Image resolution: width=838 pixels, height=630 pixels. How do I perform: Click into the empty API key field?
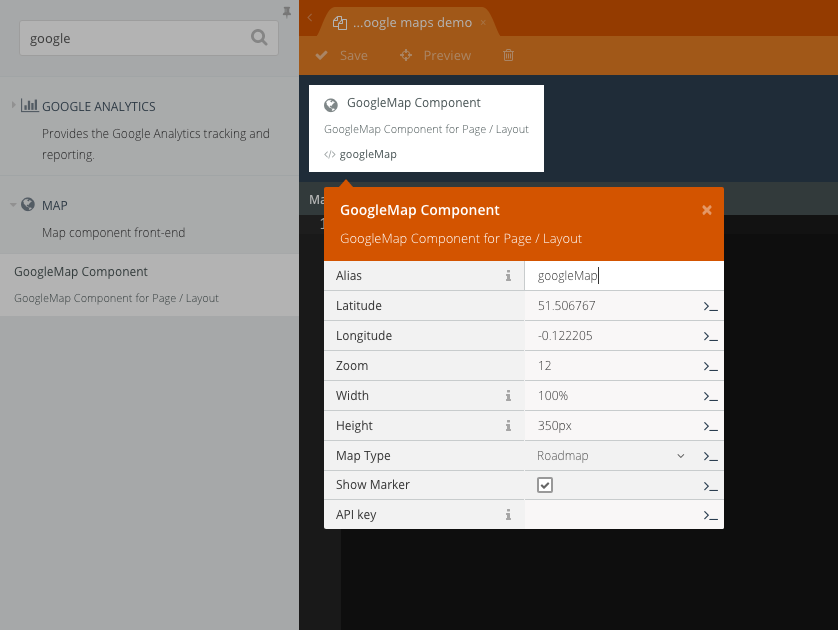(x=613, y=515)
